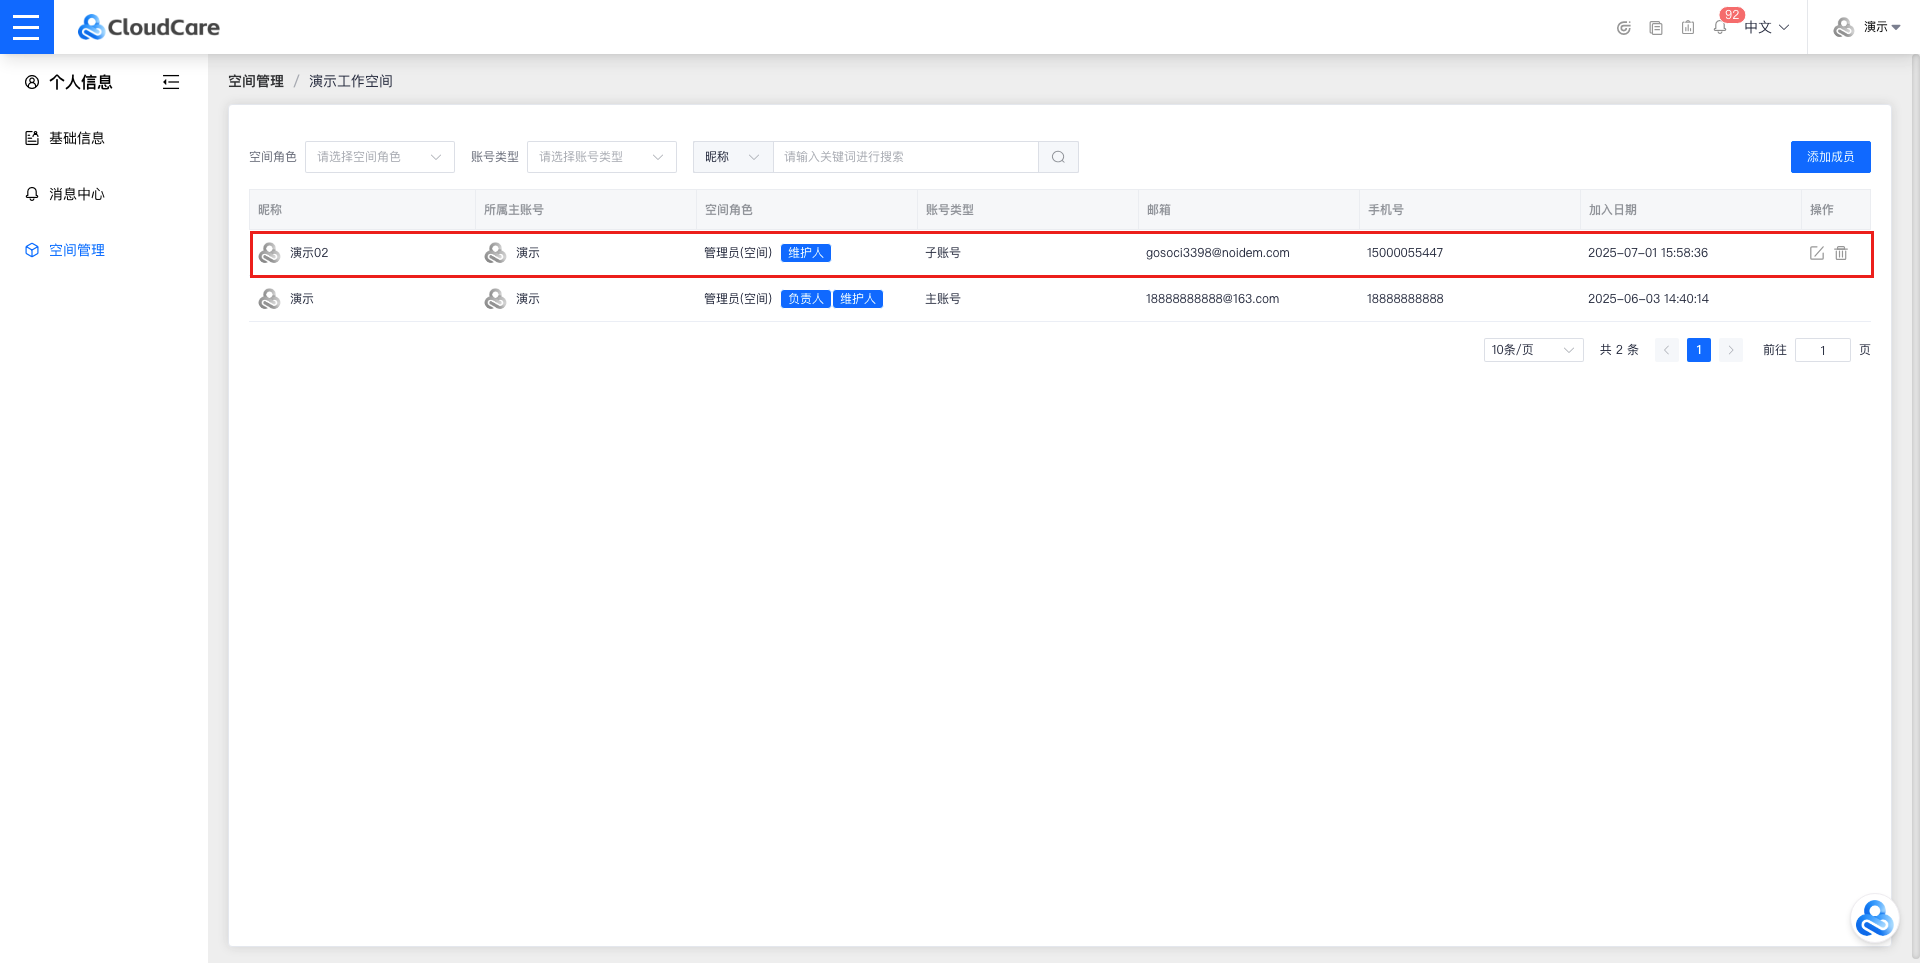Change the 10条/页 page size dropdown
The image size is (1920, 963).
(x=1532, y=350)
